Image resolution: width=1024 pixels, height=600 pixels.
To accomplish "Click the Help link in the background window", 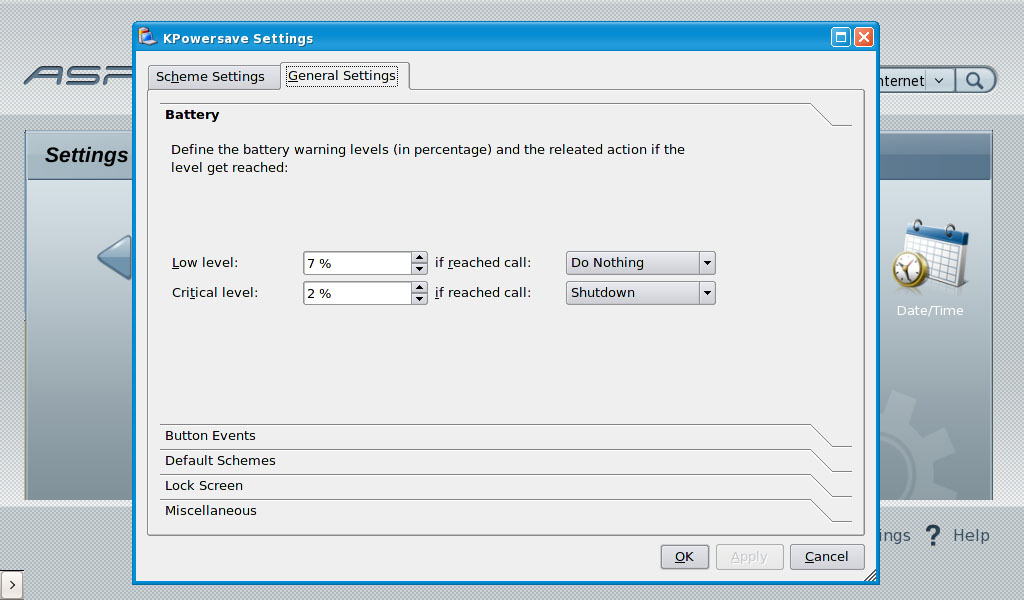I will (x=971, y=535).
